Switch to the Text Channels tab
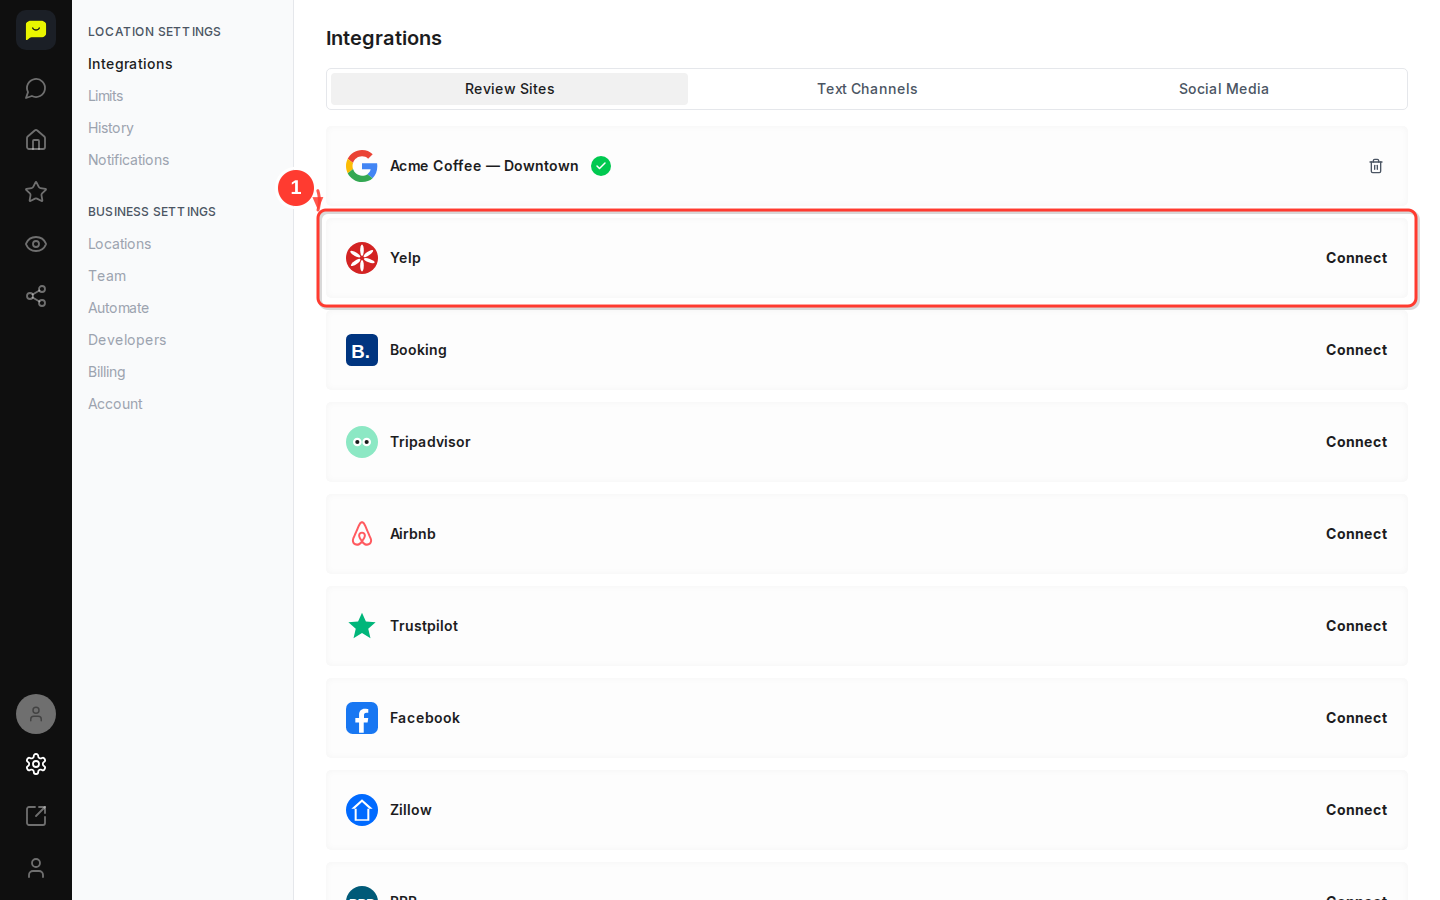The width and height of the screenshot is (1440, 900). [867, 89]
